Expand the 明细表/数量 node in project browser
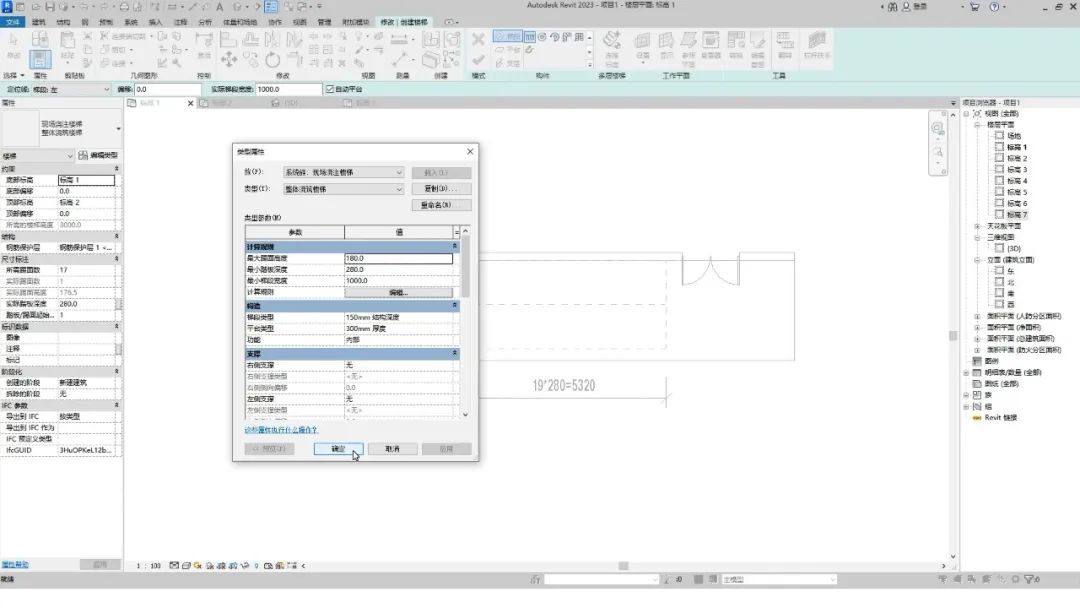 click(x=966, y=373)
